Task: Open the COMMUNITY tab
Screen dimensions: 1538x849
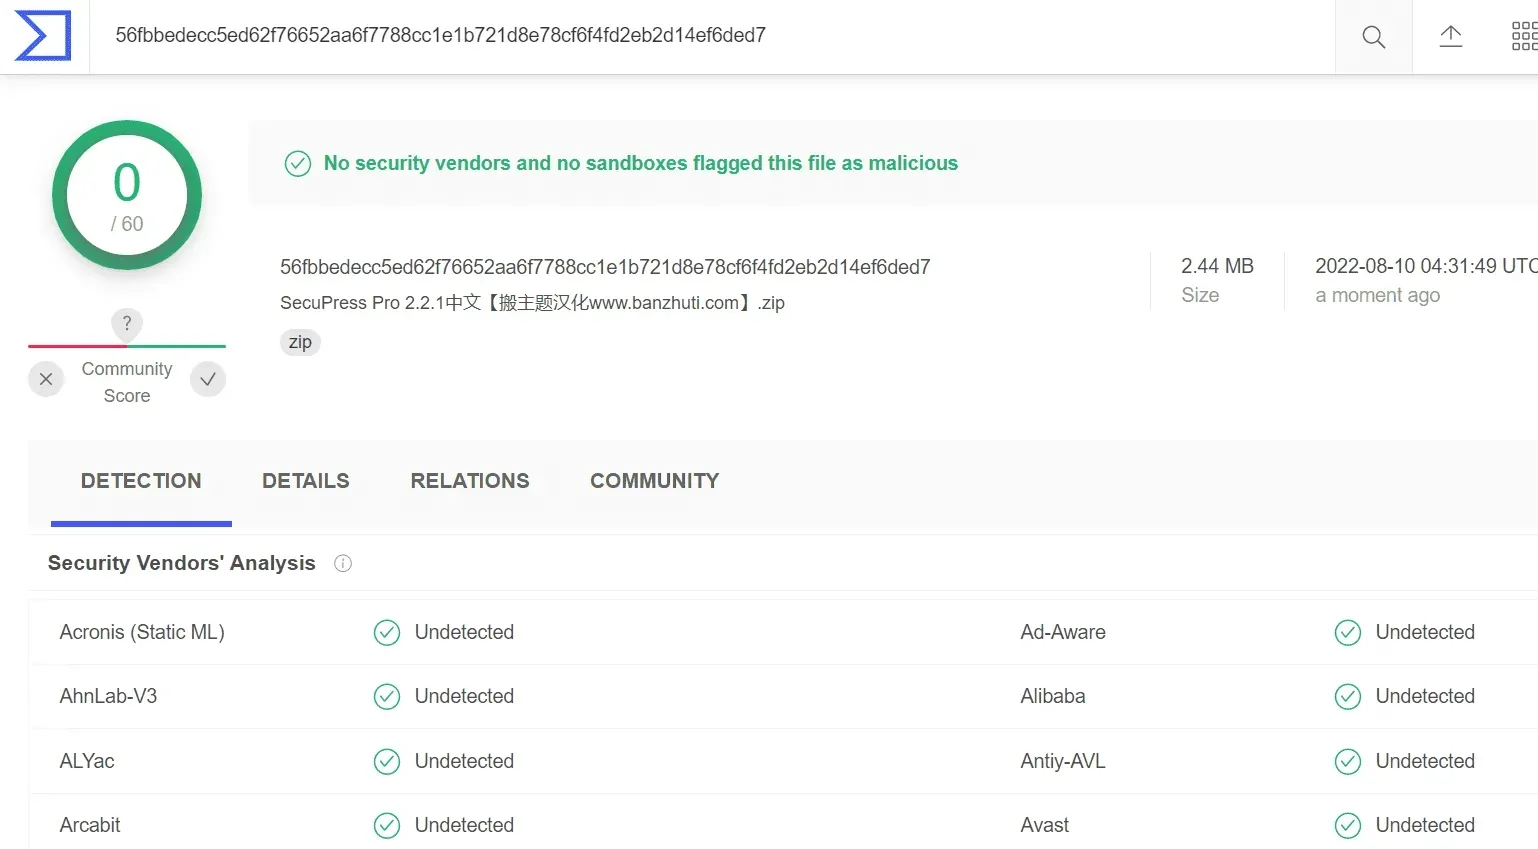Action: [x=655, y=481]
